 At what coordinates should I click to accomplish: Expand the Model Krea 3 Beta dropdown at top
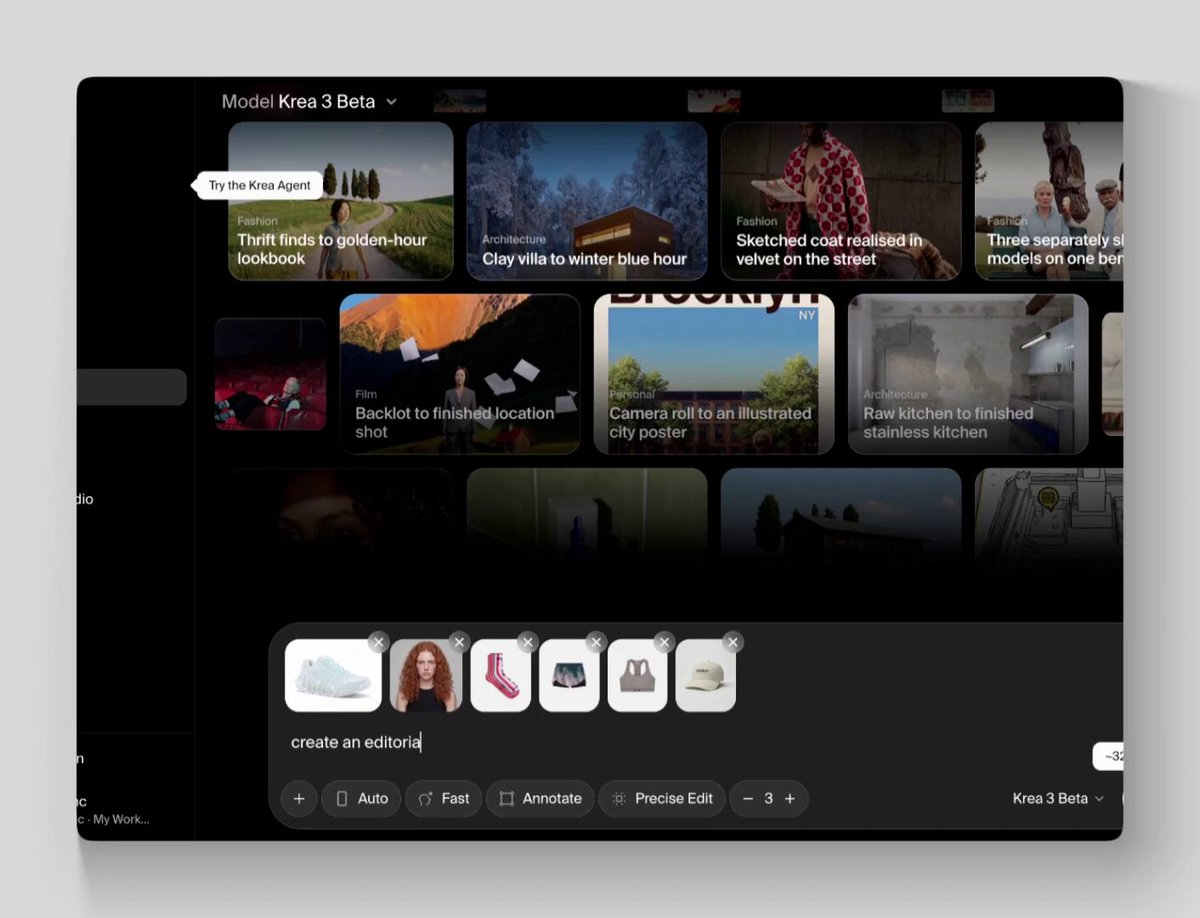(x=310, y=101)
